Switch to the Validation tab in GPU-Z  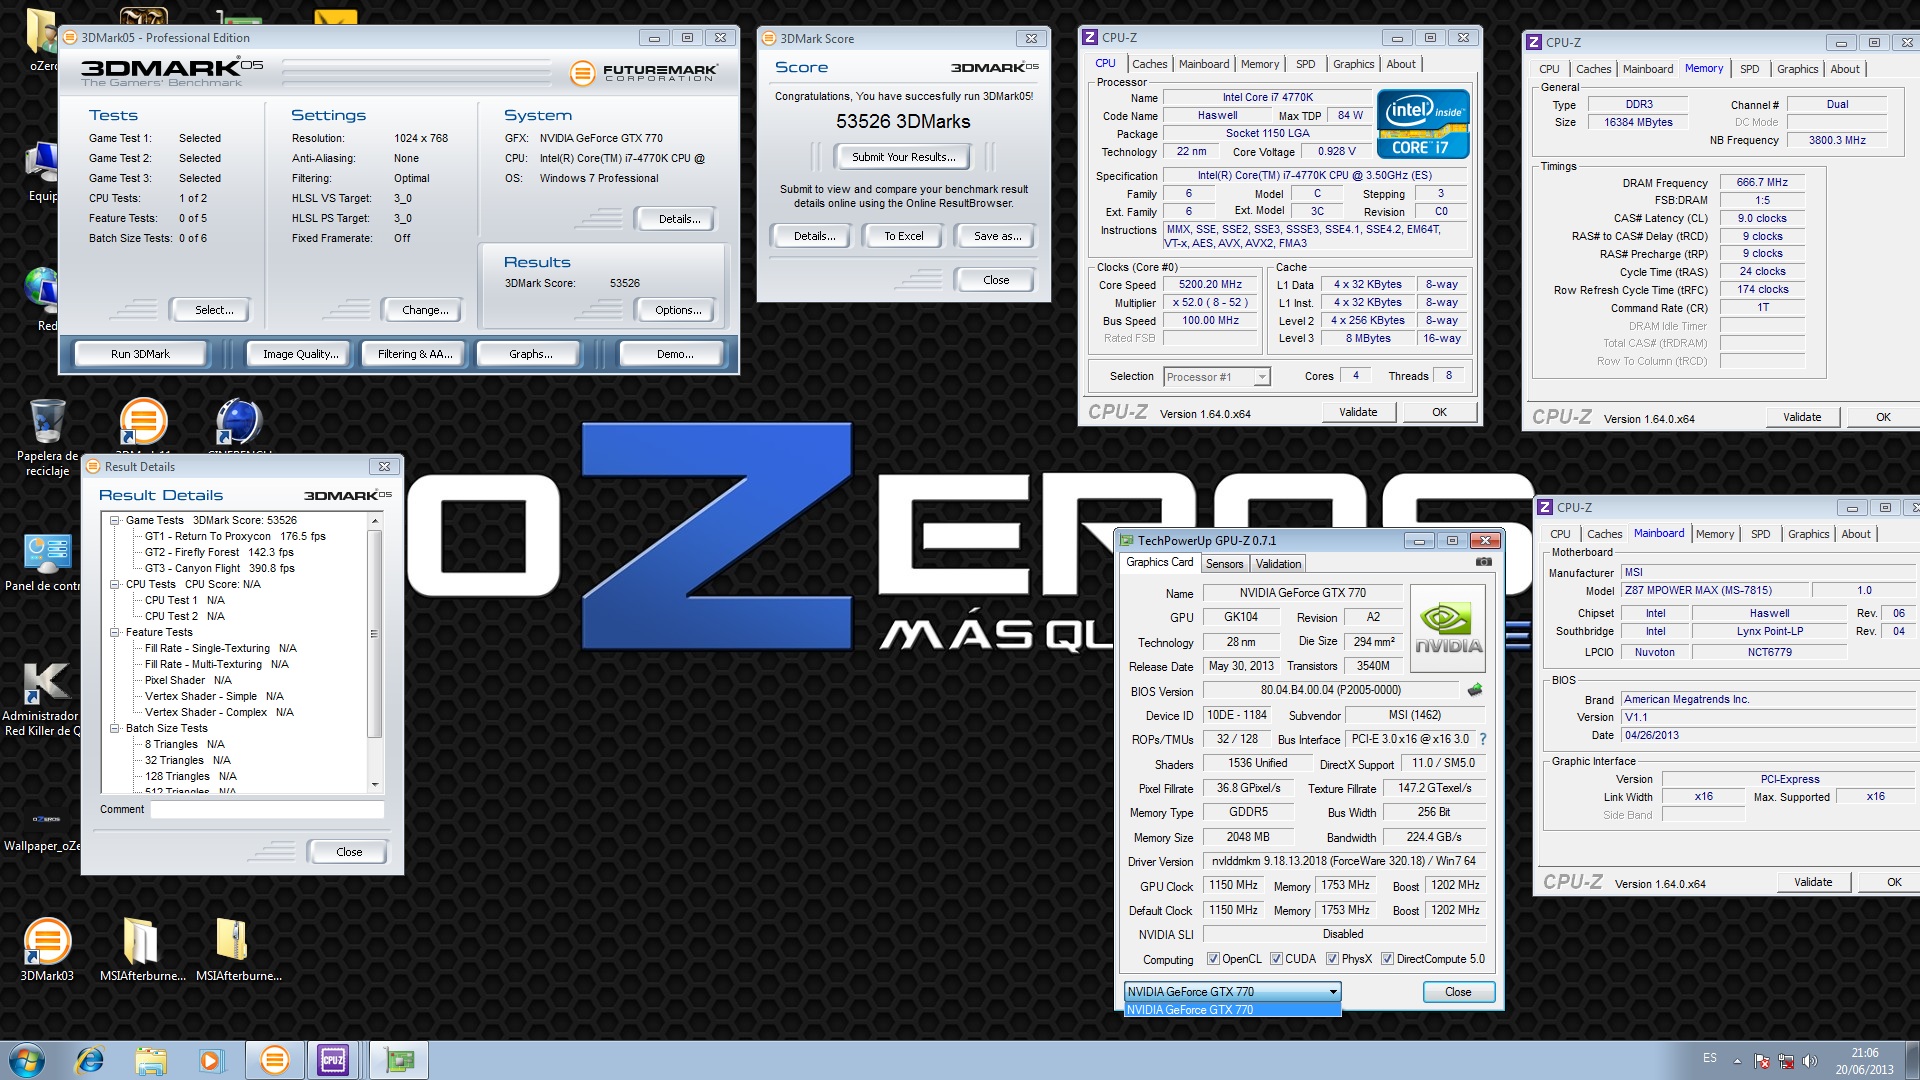click(x=1278, y=564)
